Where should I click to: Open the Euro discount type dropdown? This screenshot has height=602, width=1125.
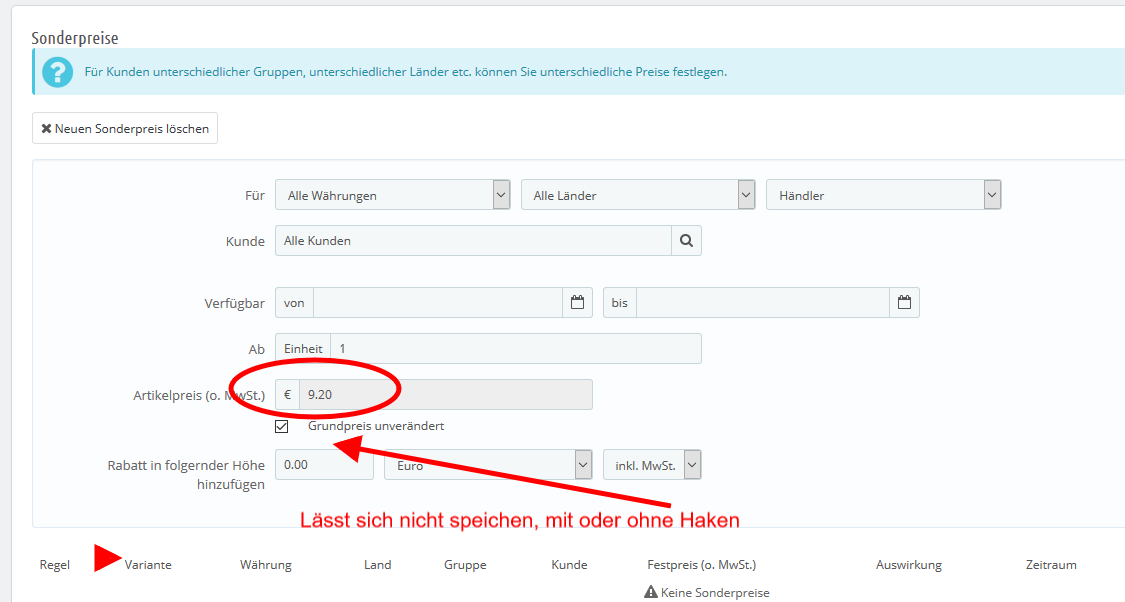tap(489, 465)
